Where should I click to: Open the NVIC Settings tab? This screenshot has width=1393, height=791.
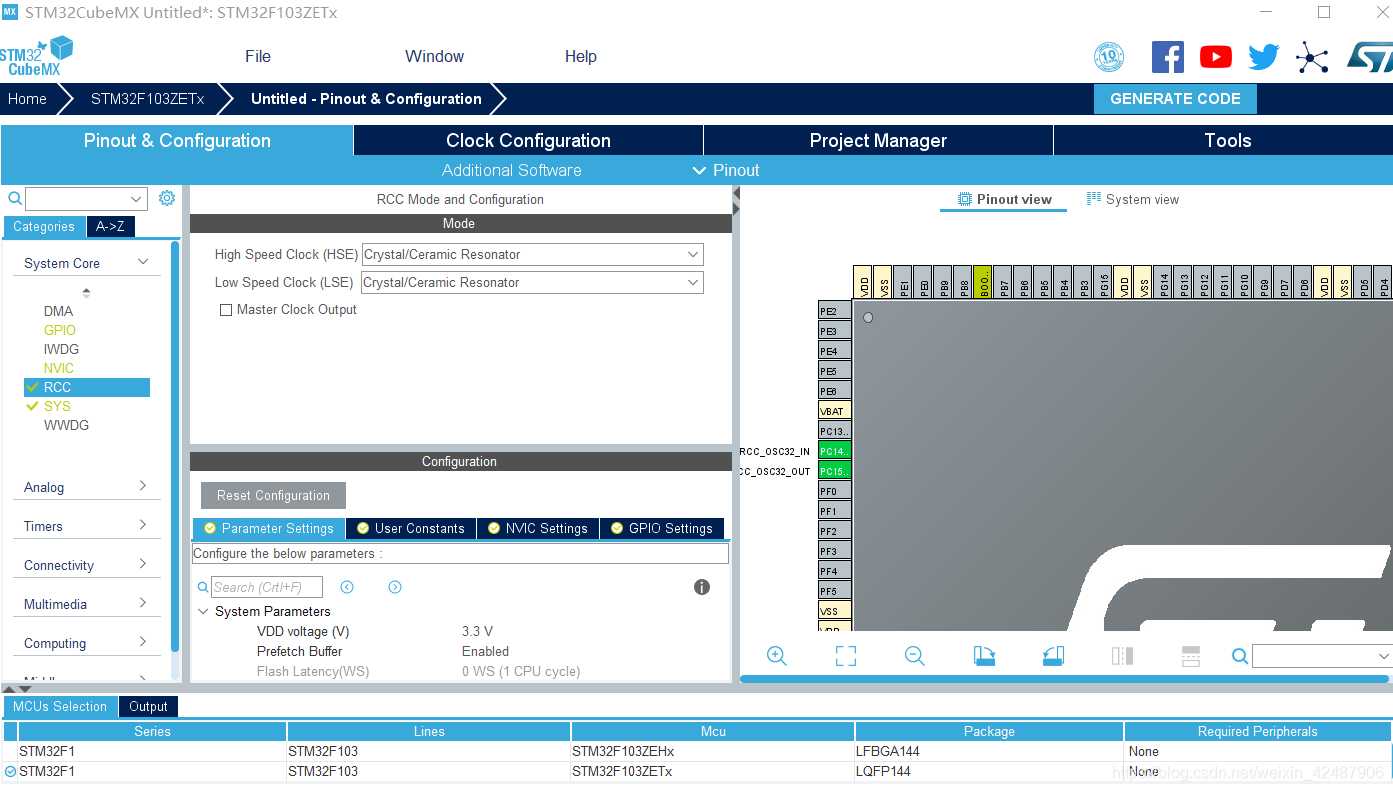(x=538, y=528)
